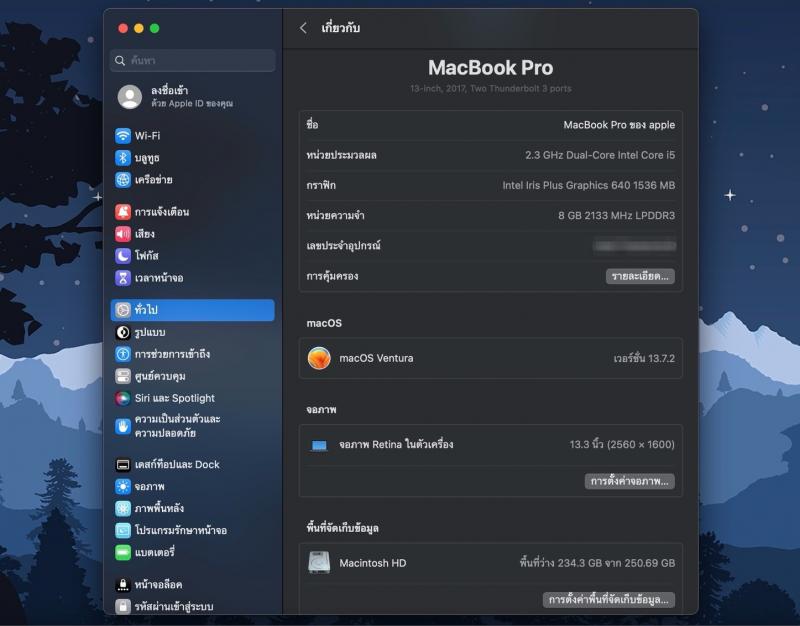Select the ศูนย์ควบคุม sidebar label
This screenshot has width=800, height=626.
(160, 376)
